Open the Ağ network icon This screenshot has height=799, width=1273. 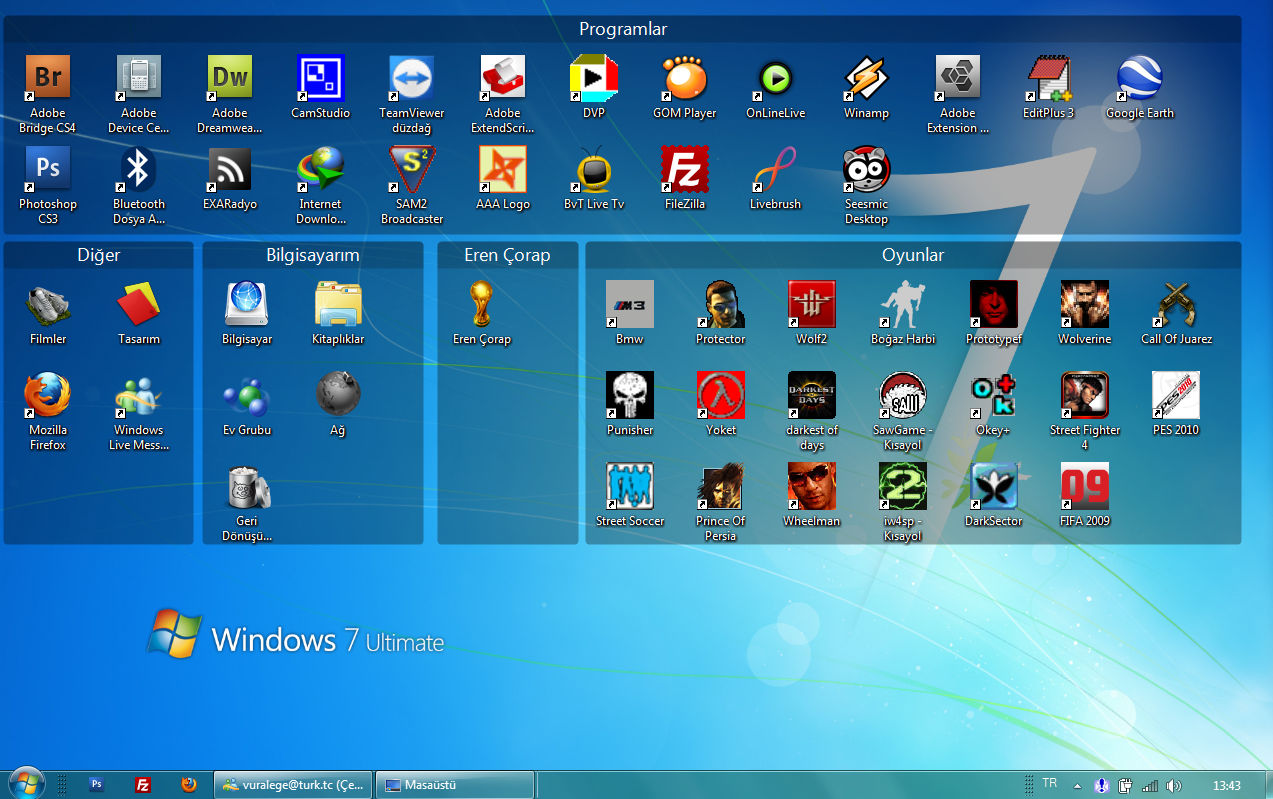pos(338,395)
